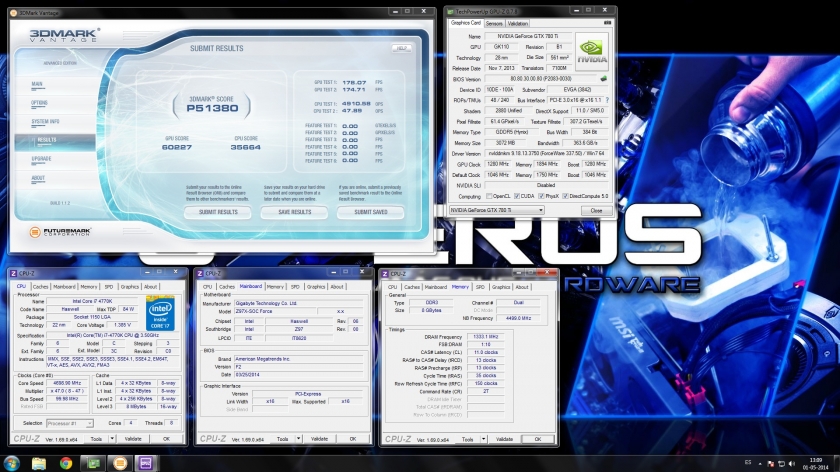This screenshot has width=840, height=472.
Task: Click the CPU-Z icon in the Memory window title bar
Action: click(385, 274)
